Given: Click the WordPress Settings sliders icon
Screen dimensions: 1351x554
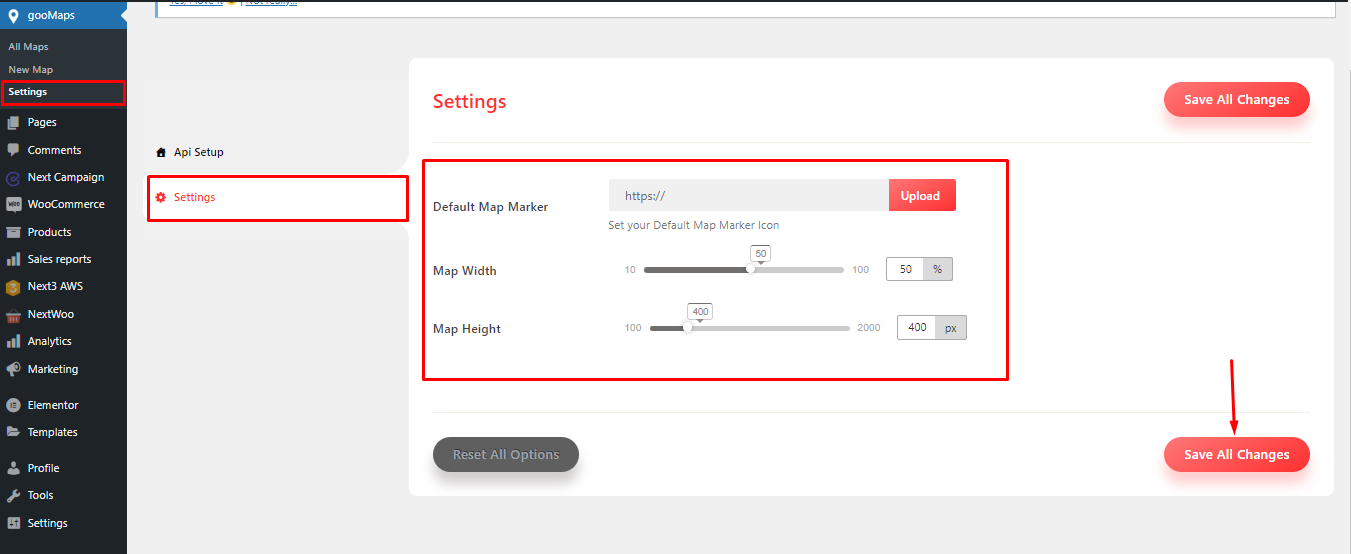Looking at the screenshot, I should [x=13, y=523].
